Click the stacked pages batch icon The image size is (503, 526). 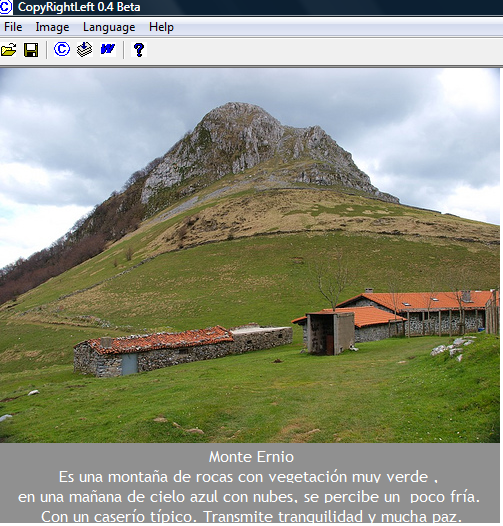pos(85,49)
